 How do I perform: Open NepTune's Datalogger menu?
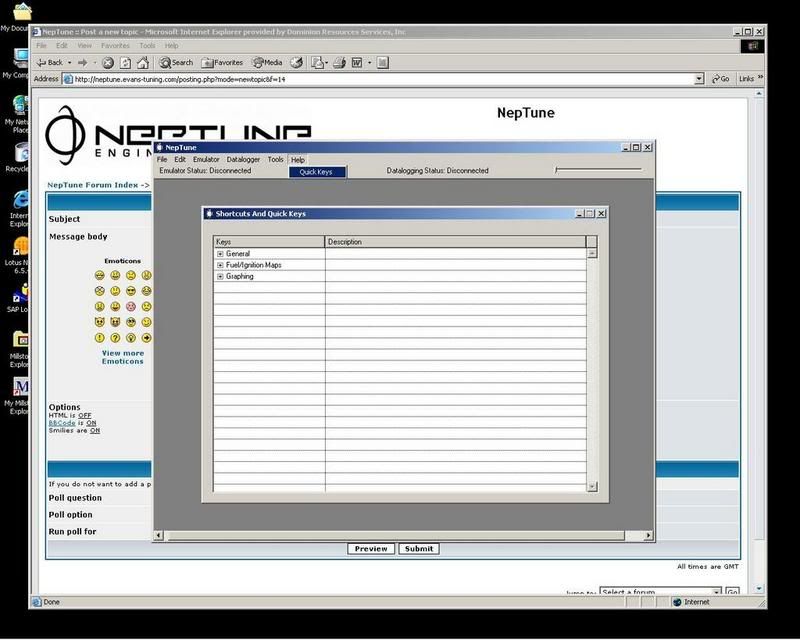pyautogui.click(x=243, y=160)
